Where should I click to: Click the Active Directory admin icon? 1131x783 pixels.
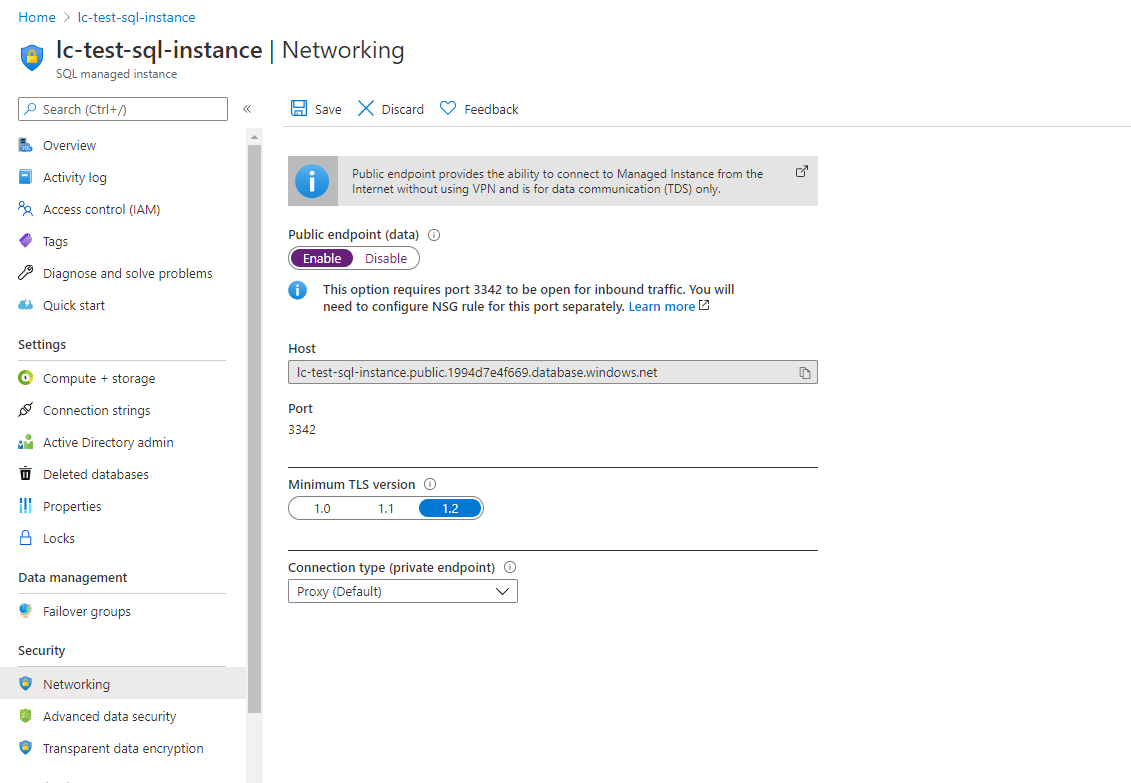click(25, 442)
